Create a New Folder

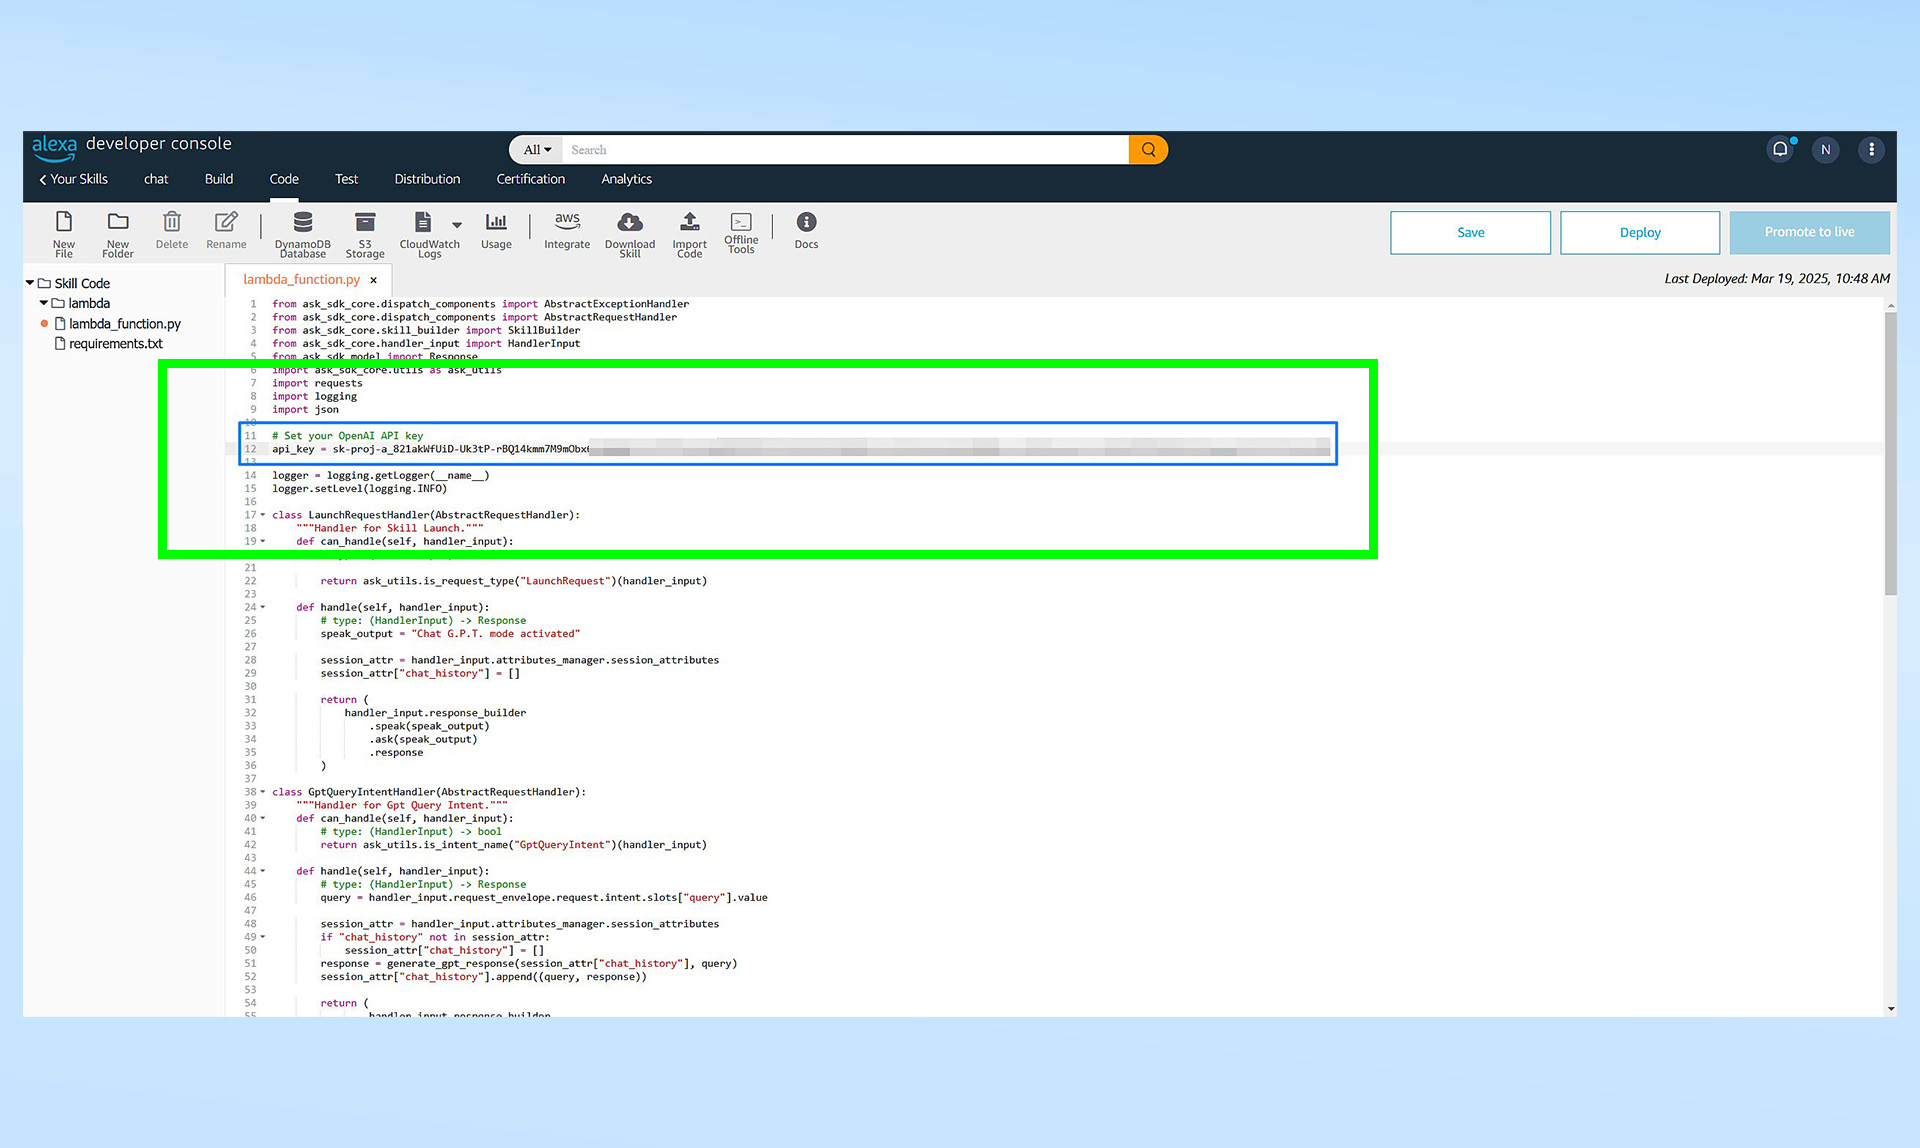point(117,232)
